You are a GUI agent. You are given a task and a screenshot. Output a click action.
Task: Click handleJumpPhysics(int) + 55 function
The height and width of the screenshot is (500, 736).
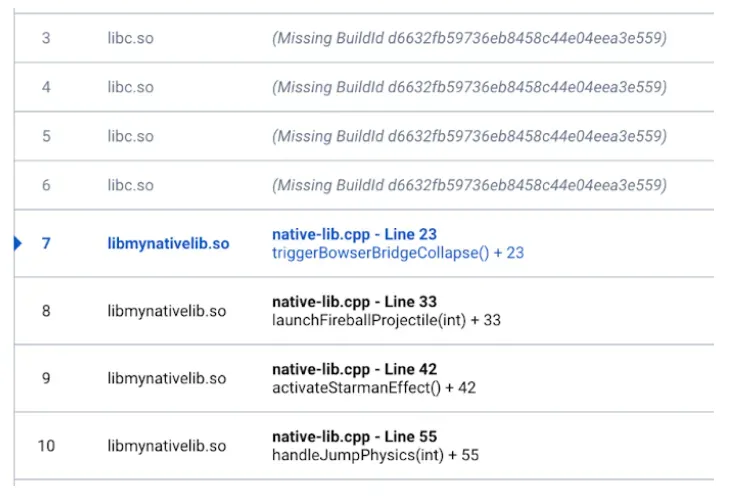[375, 455]
